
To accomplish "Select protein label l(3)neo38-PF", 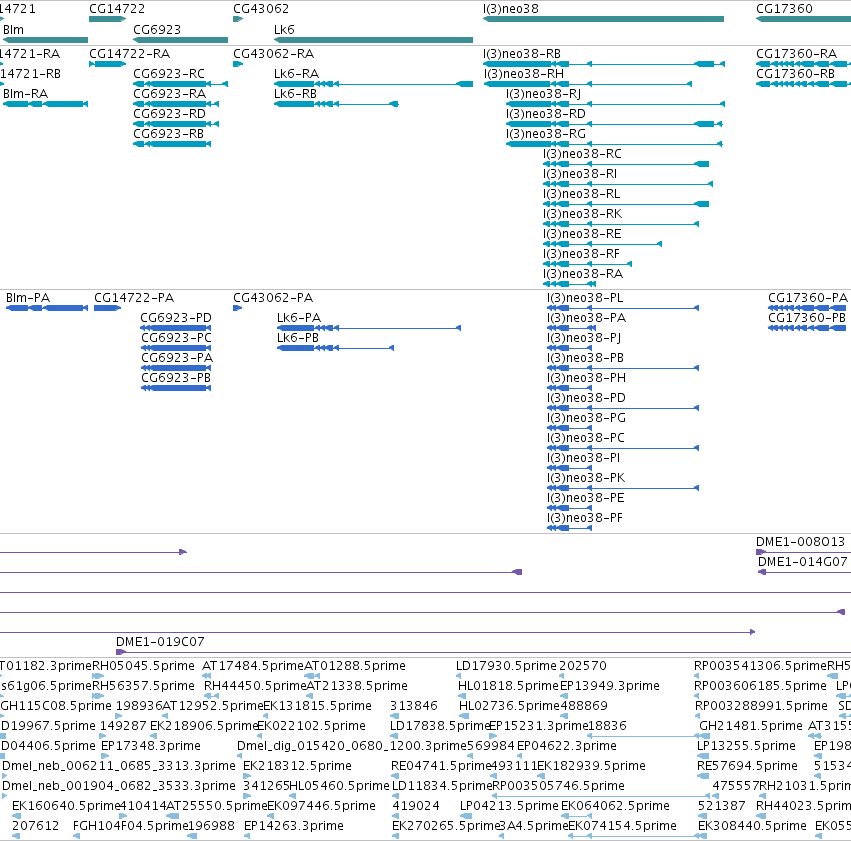I will [x=585, y=519].
